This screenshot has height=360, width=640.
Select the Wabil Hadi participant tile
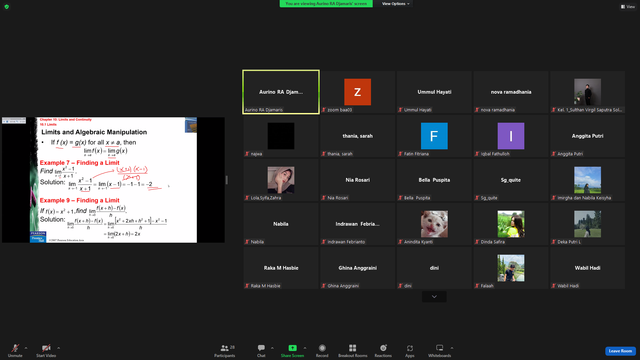click(587, 268)
